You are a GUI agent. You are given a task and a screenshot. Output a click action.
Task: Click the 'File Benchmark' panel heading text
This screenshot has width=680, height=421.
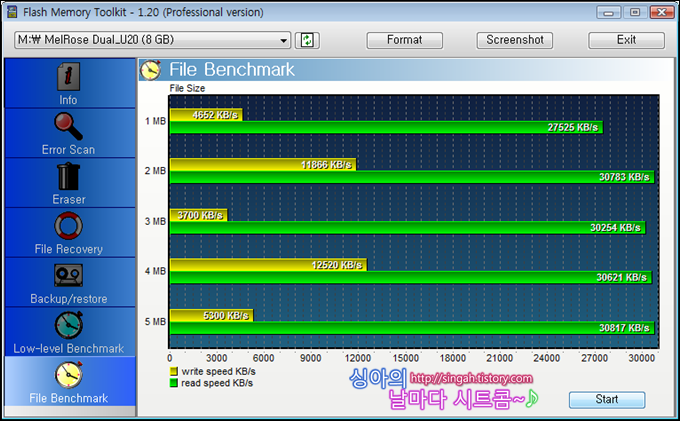[232, 69]
